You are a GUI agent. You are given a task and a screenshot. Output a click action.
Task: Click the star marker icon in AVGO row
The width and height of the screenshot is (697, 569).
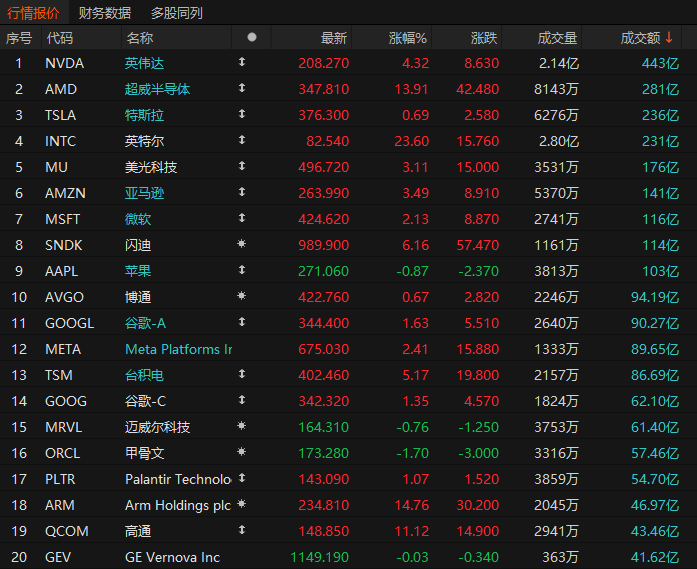[x=241, y=296]
